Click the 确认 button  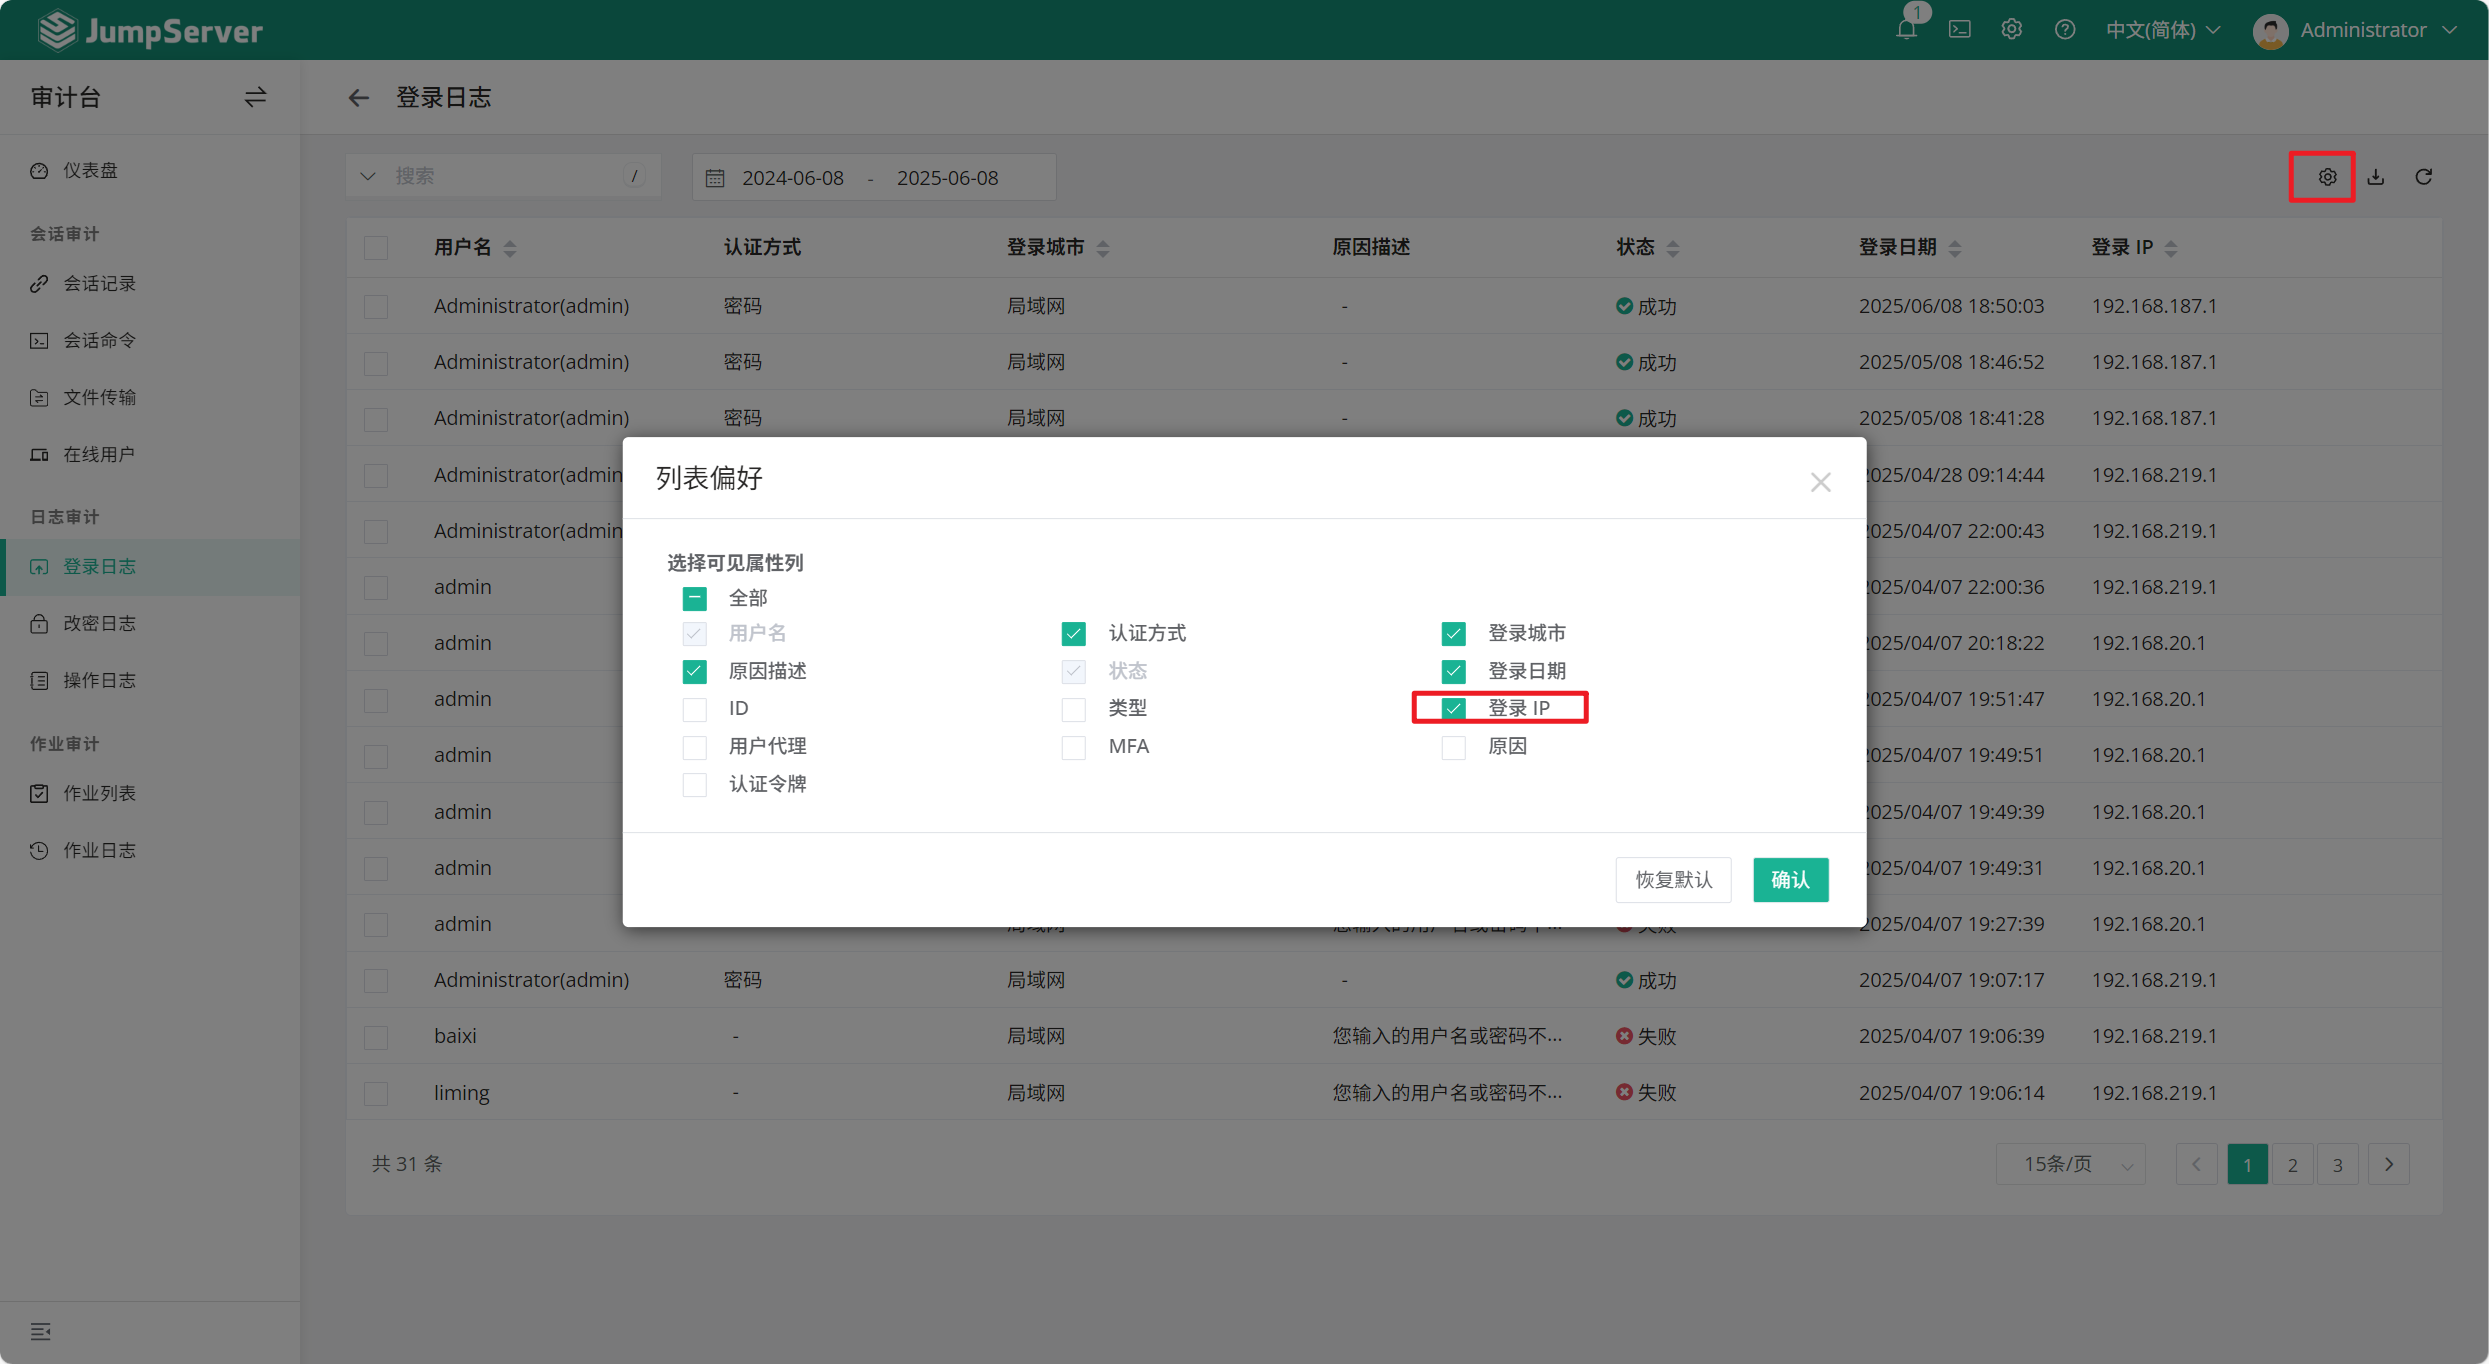1790,879
